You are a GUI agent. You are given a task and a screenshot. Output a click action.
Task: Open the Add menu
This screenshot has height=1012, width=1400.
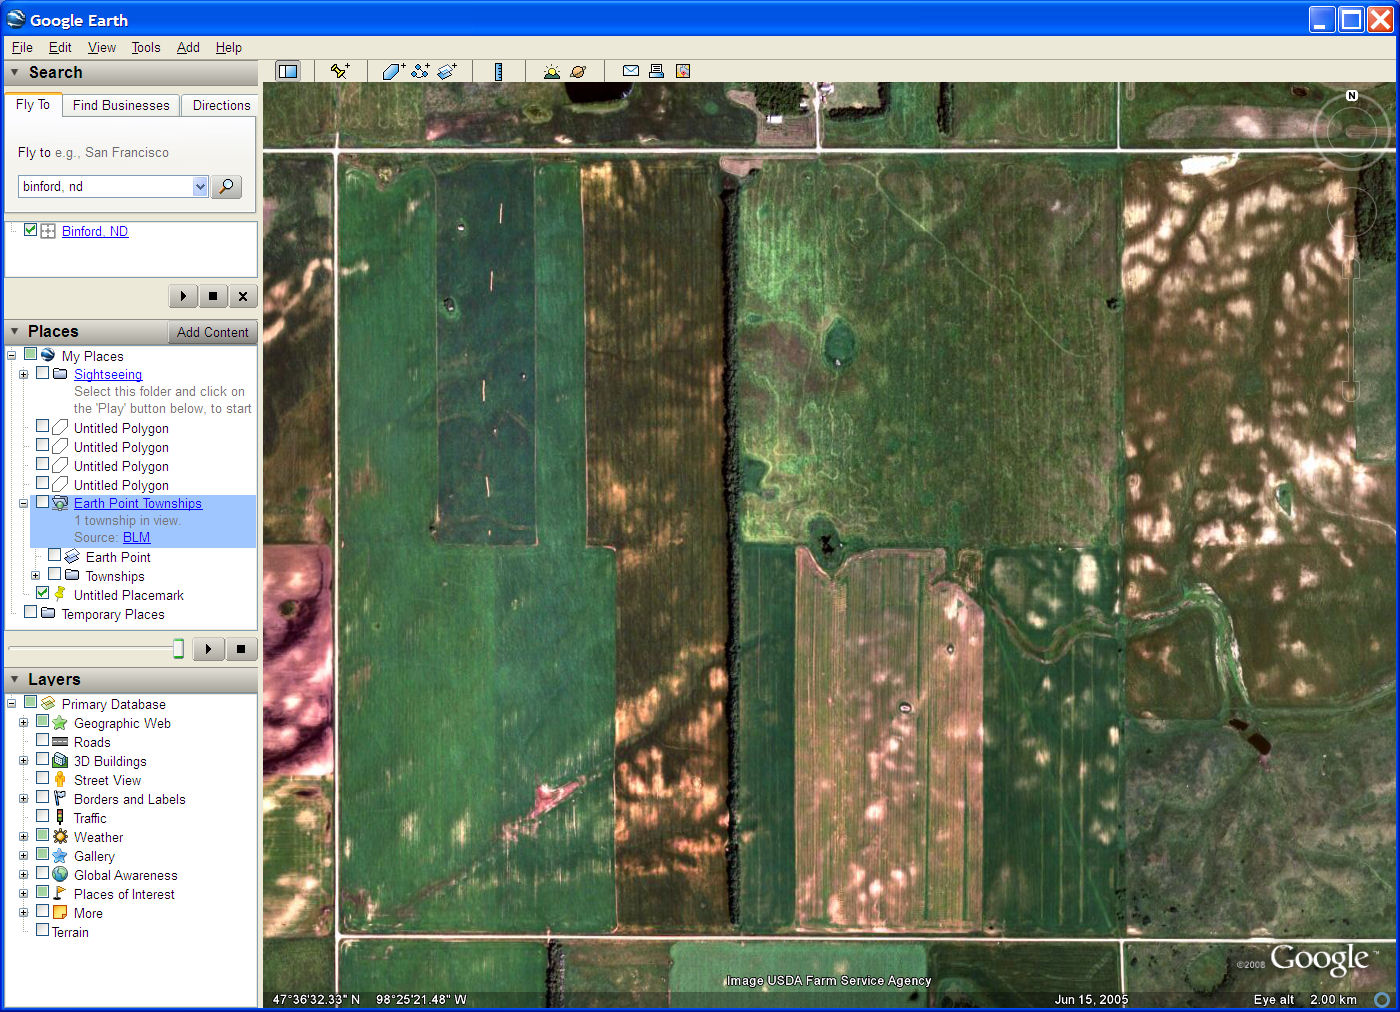[188, 47]
